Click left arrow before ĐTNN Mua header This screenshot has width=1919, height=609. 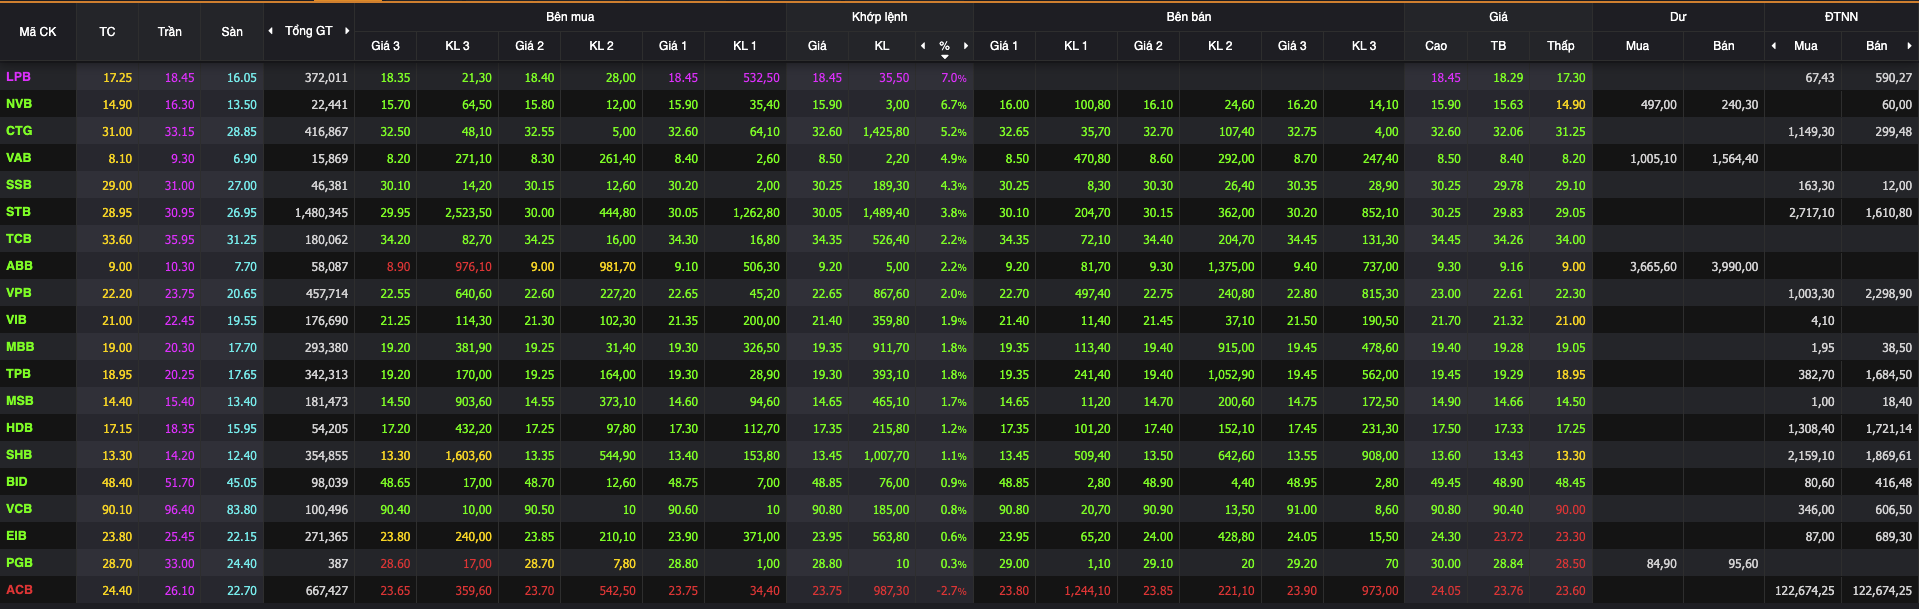(x=1774, y=46)
